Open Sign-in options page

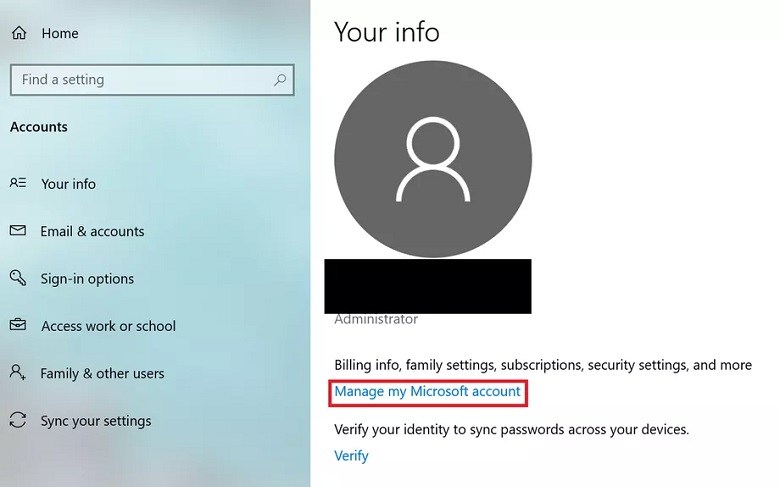coord(87,279)
